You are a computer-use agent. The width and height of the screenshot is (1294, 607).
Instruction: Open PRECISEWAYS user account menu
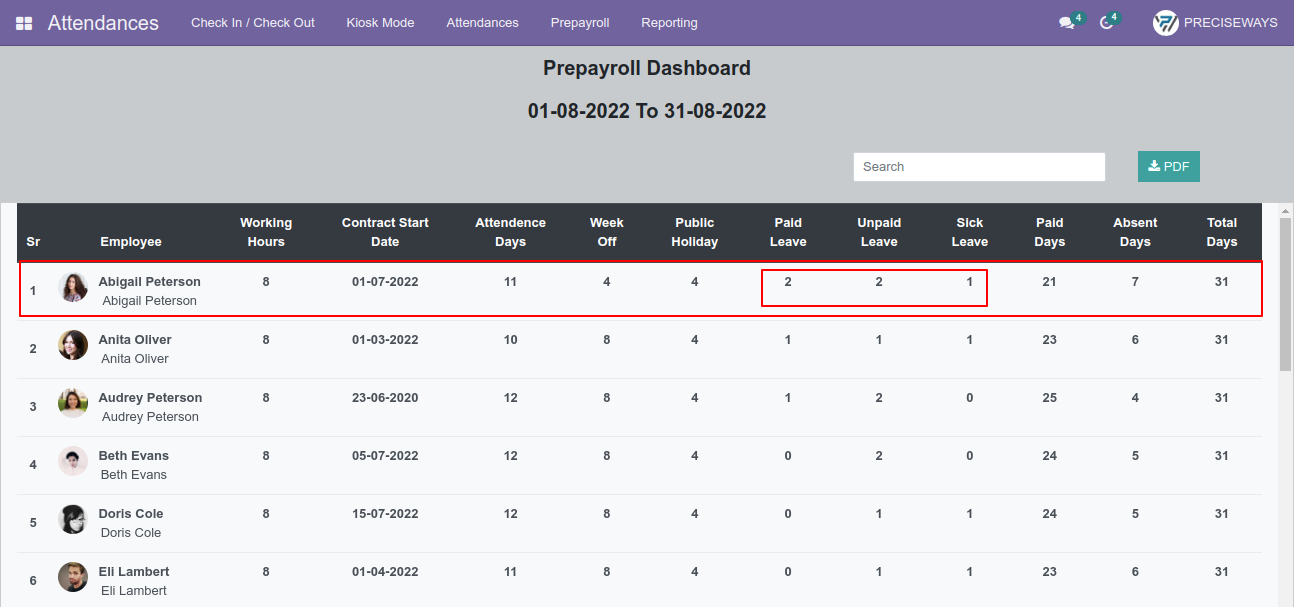(x=1215, y=23)
